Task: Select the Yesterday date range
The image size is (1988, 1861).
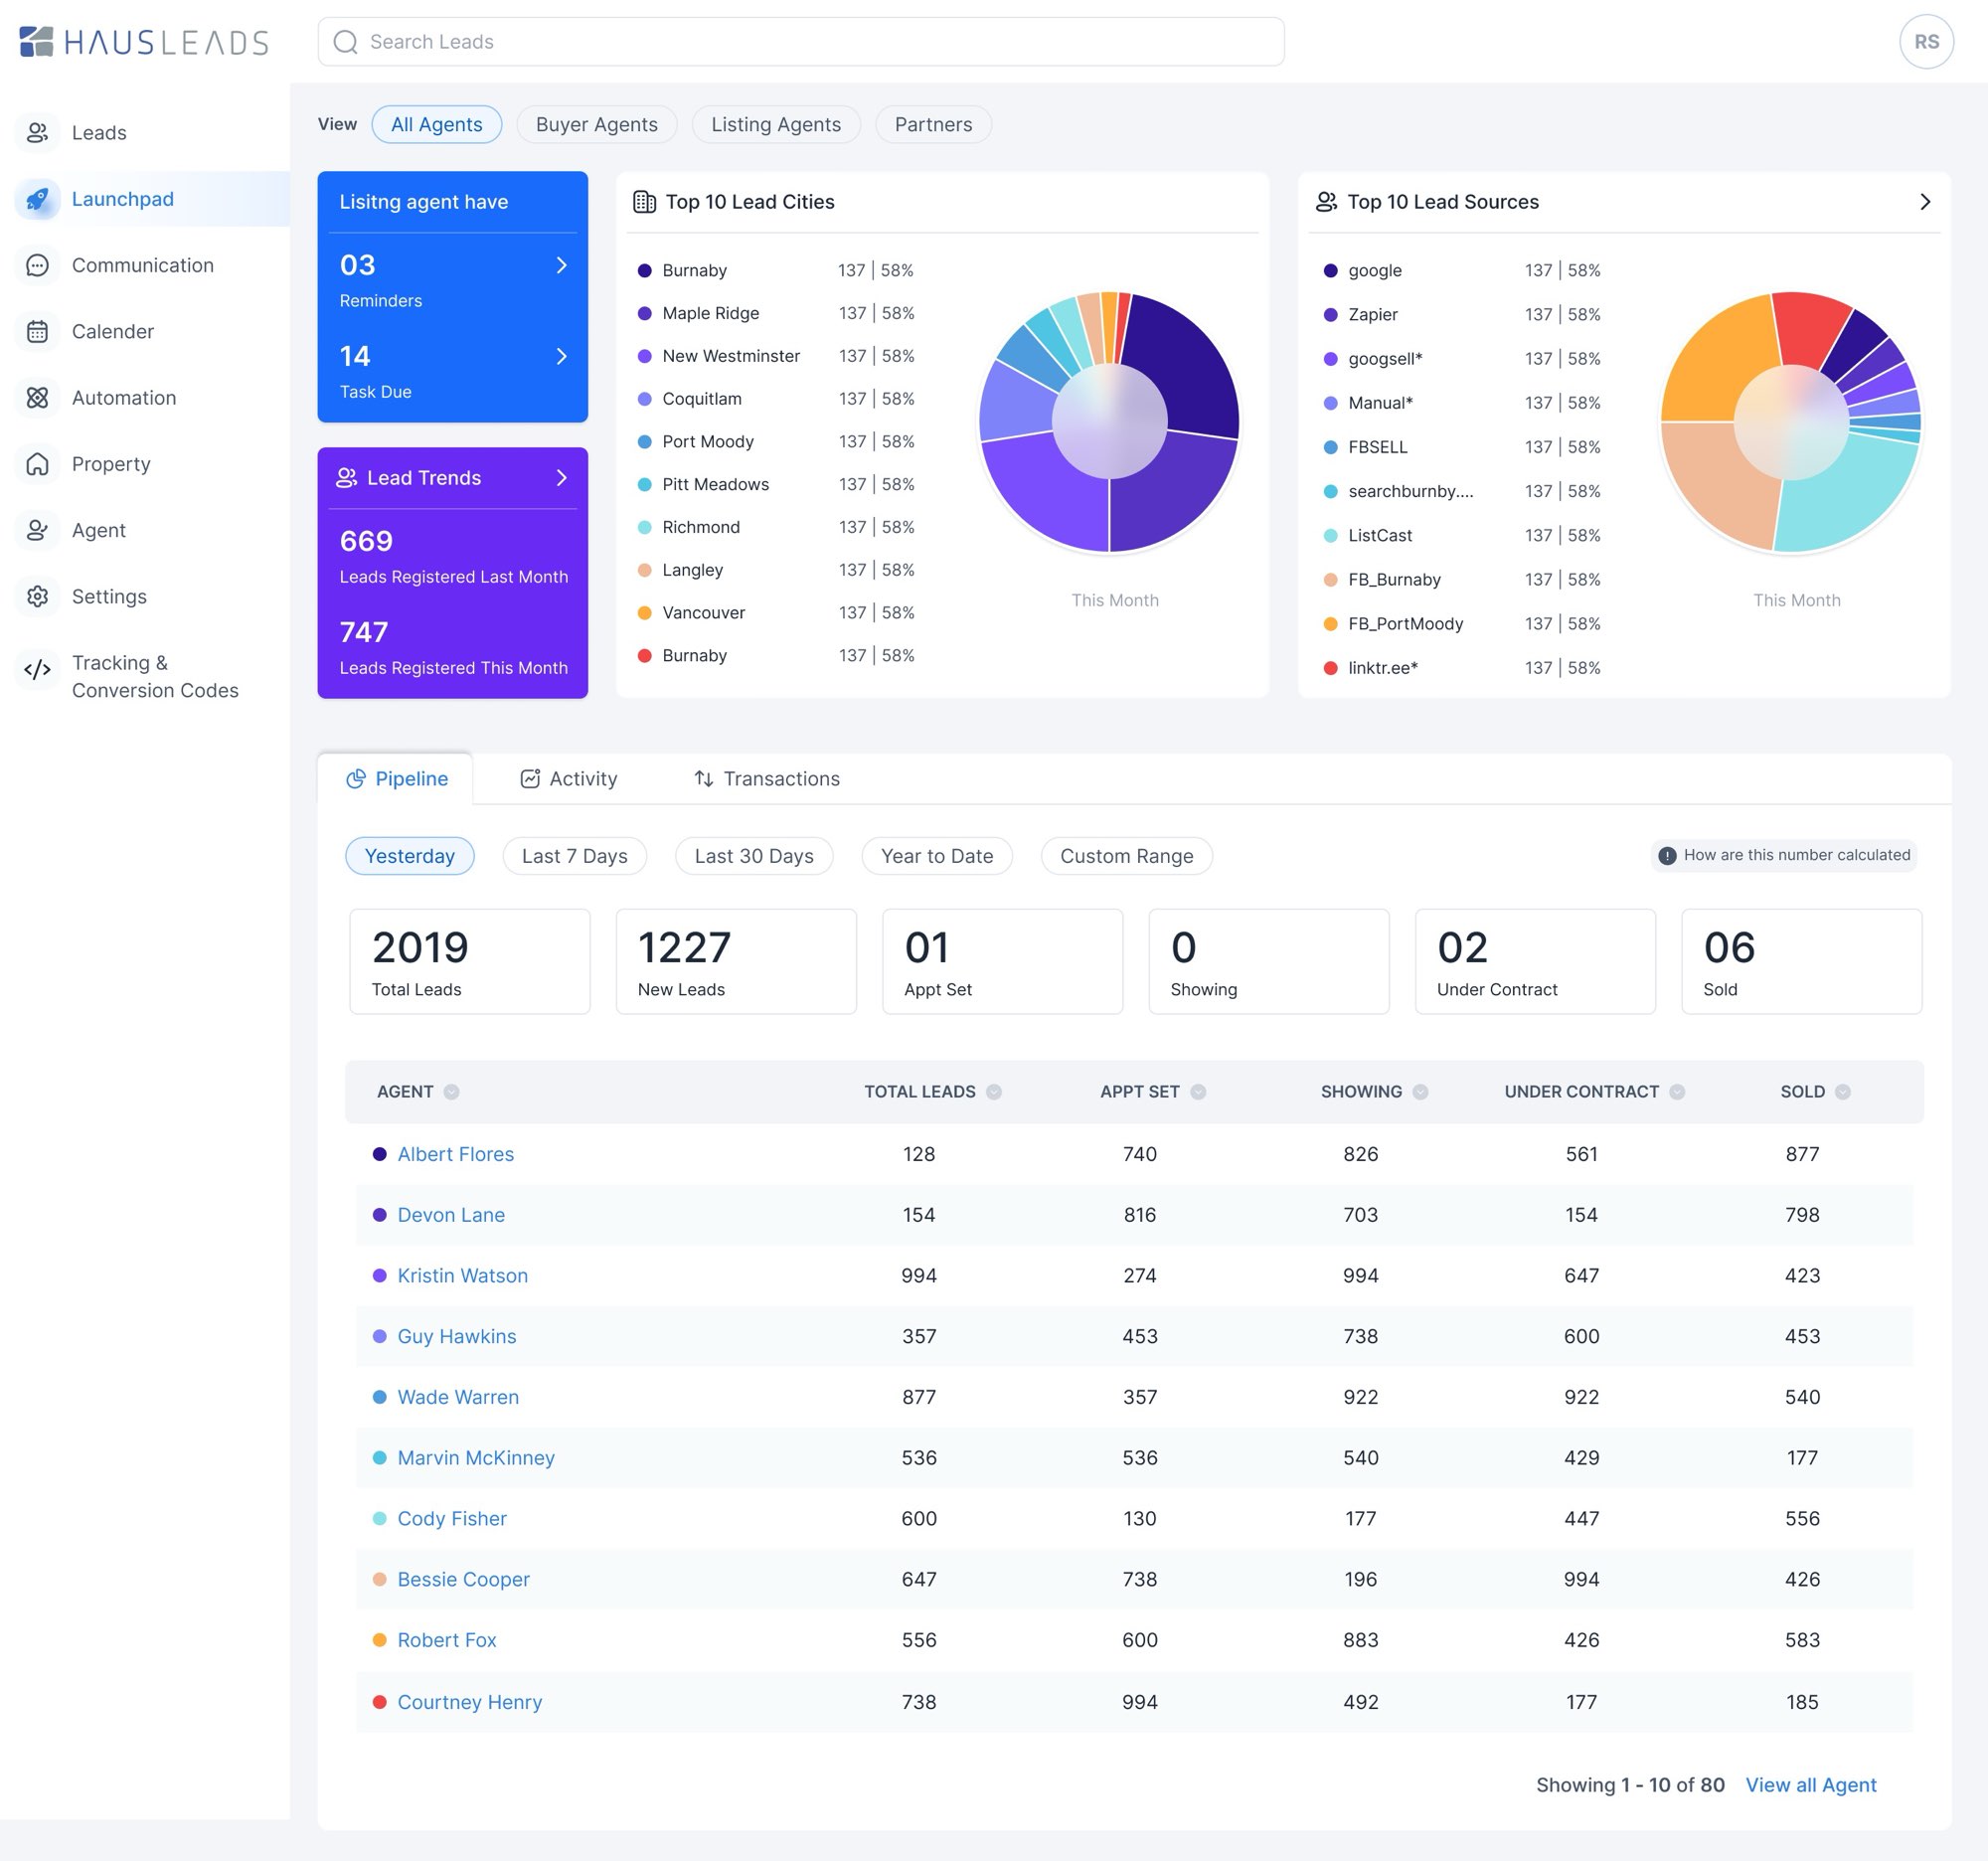Action: [x=410, y=856]
